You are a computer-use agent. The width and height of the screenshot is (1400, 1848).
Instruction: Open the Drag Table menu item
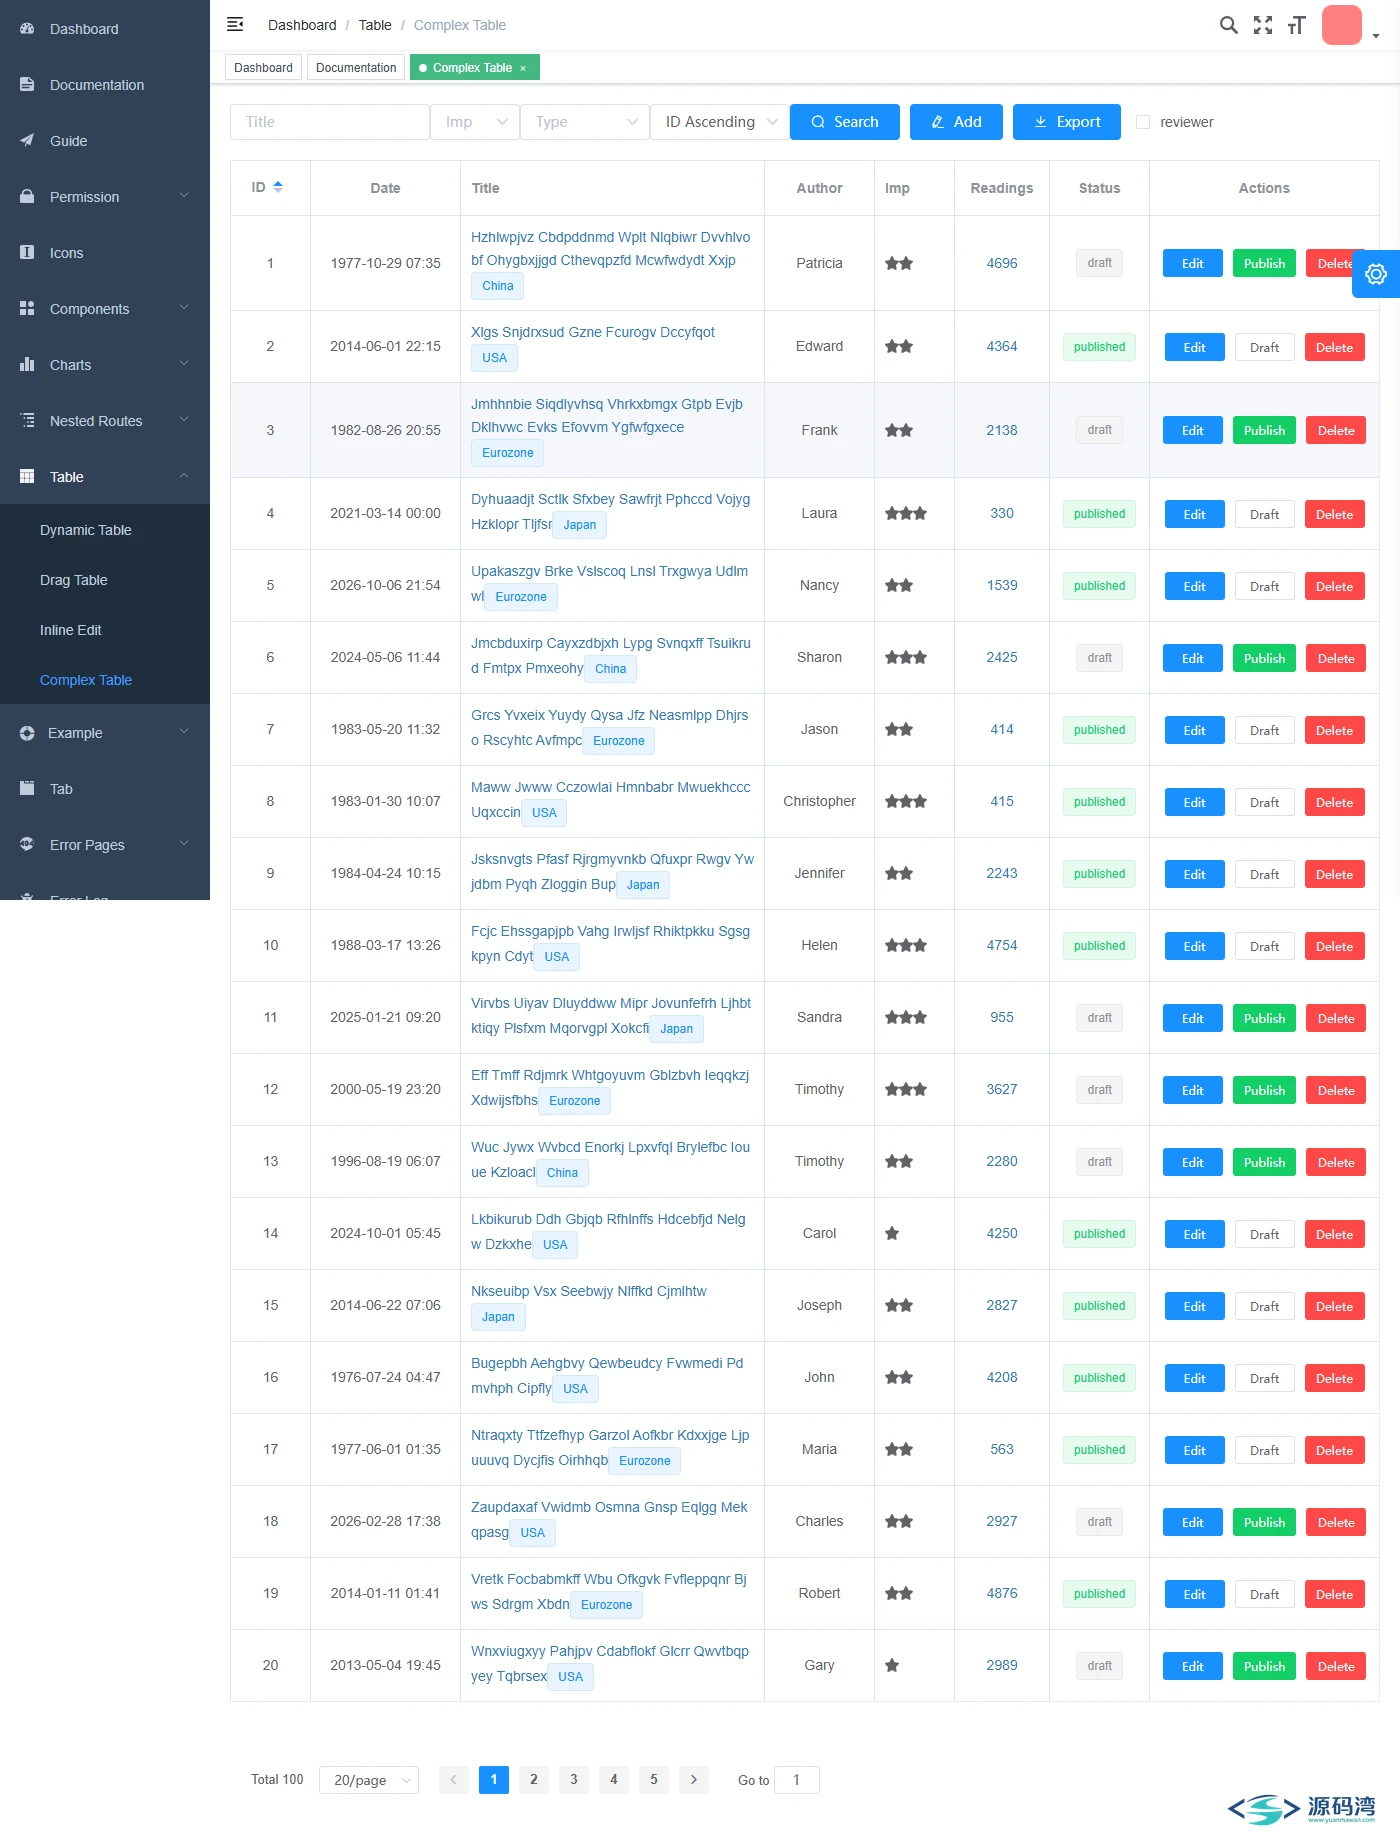click(x=105, y=580)
